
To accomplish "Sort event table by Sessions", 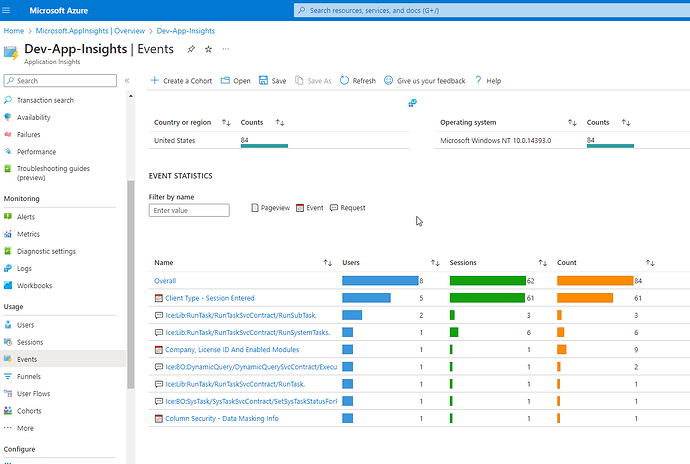I will point(543,263).
